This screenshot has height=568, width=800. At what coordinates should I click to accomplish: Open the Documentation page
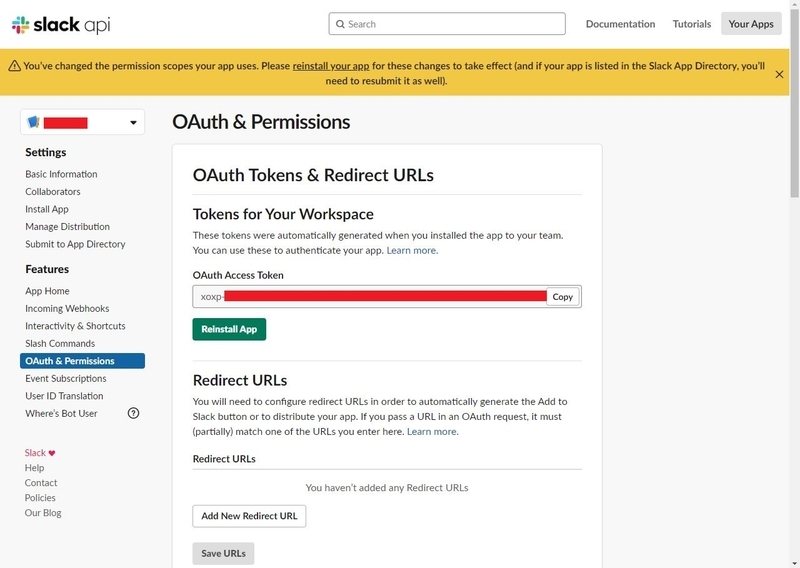pos(620,24)
